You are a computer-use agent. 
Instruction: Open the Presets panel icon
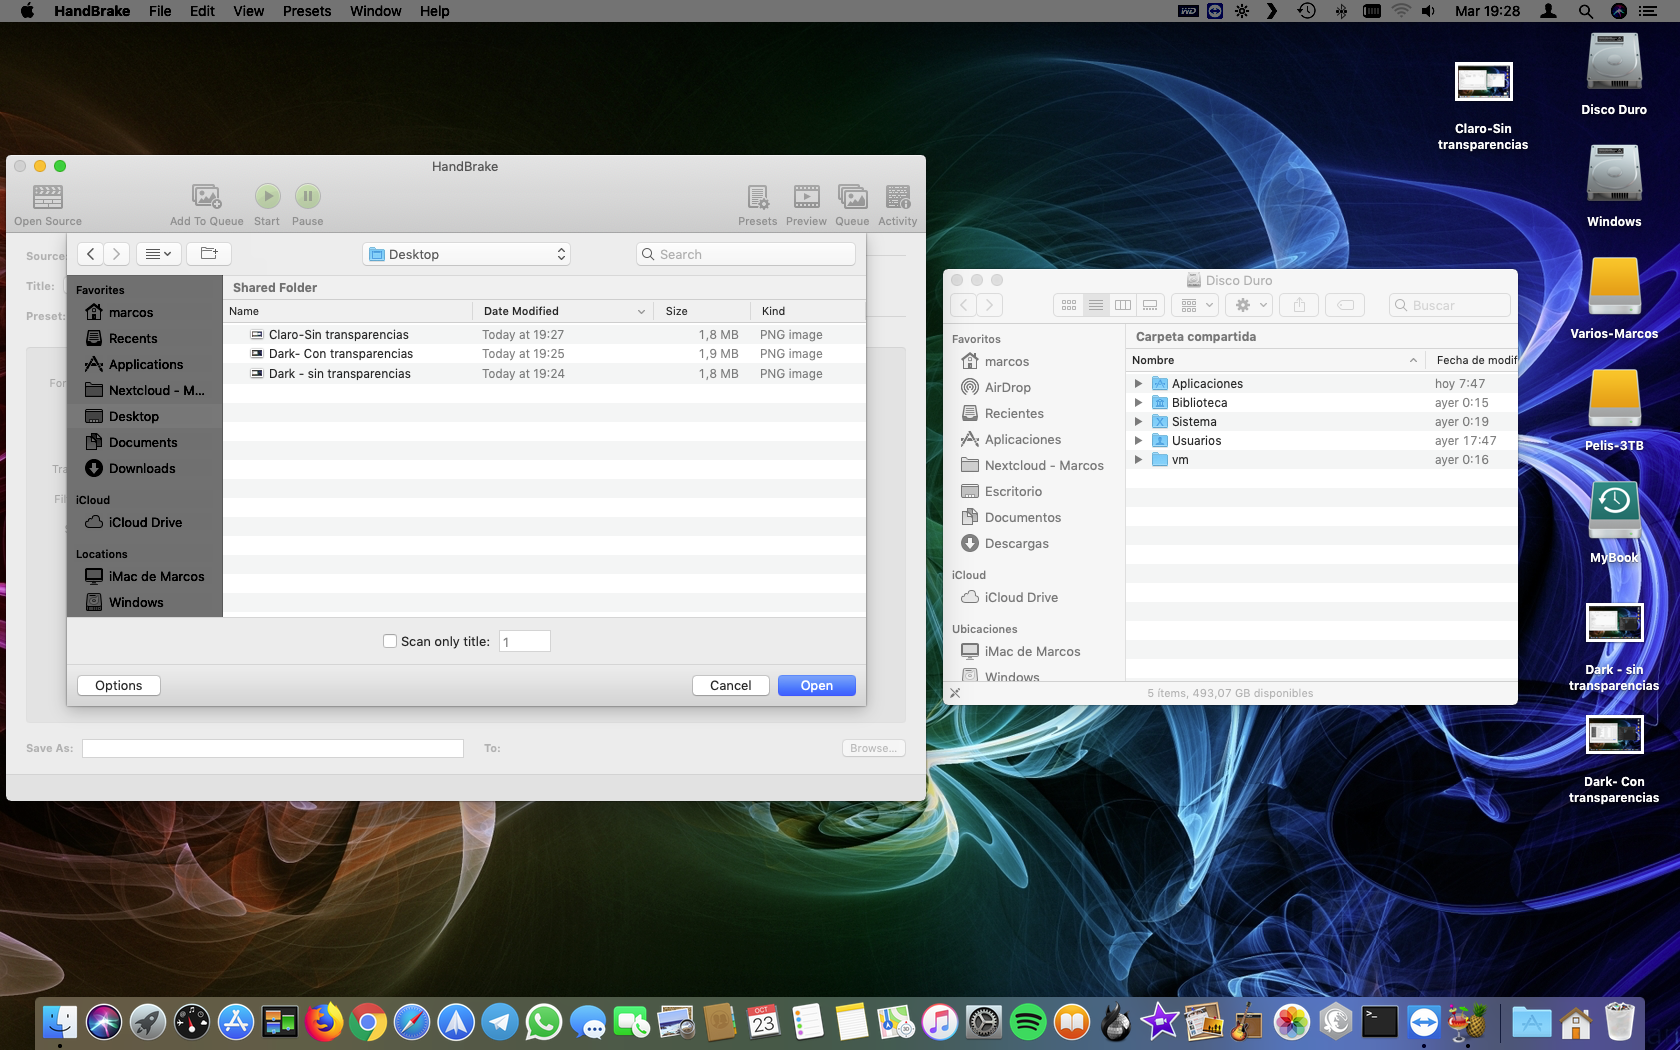click(757, 197)
